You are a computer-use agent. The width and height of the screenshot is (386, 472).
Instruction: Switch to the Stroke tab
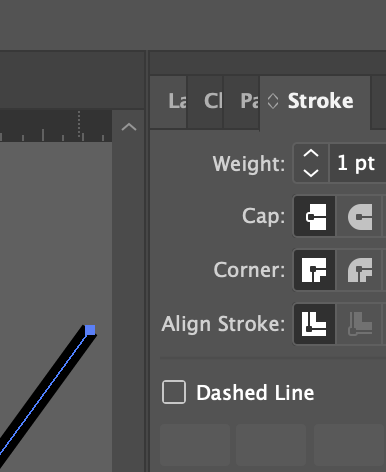pyautogui.click(x=315, y=102)
